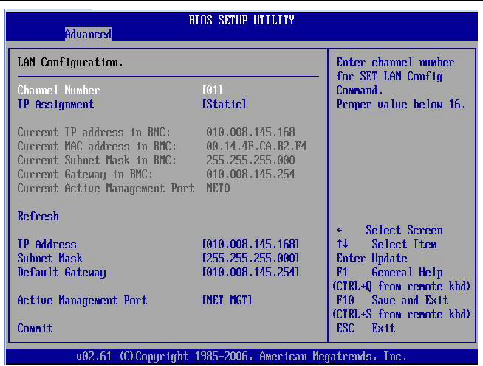This screenshot has height=366, width=483.
Task: Click Current IP address in BMC label
Action: [x=94, y=132]
